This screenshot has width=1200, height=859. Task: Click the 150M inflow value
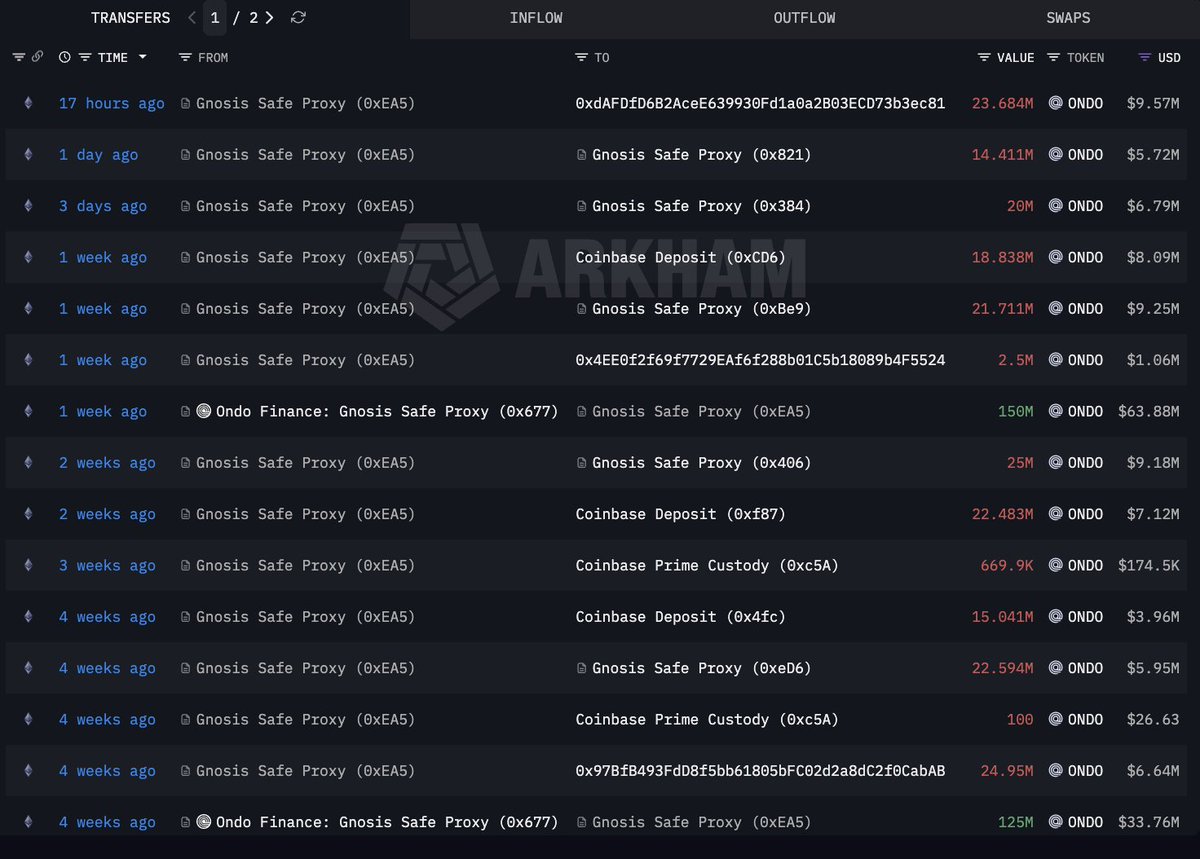pyautogui.click(x=1015, y=411)
